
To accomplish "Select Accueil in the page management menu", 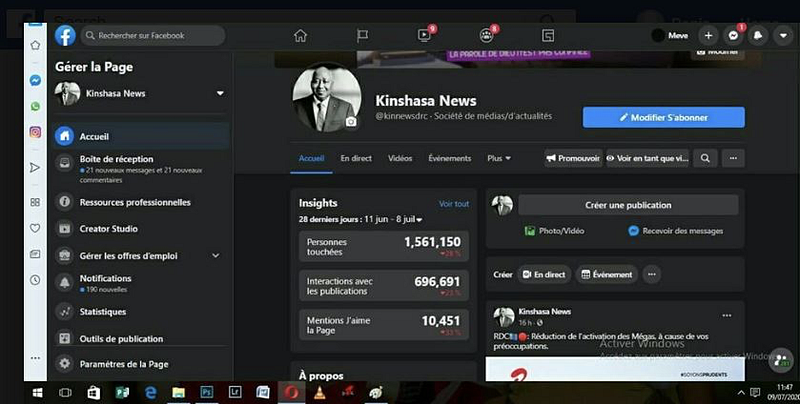I will click(141, 136).
